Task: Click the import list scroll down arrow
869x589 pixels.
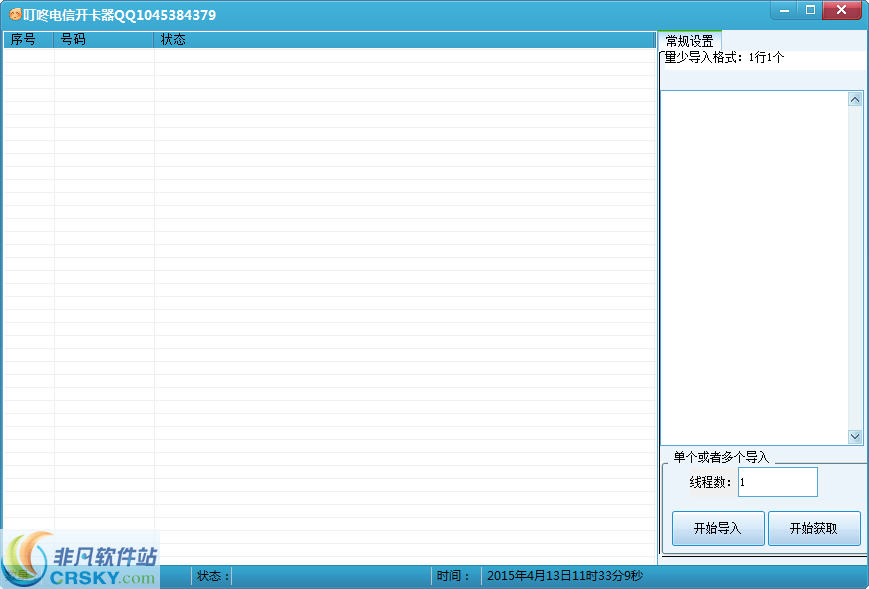Action: tap(855, 437)
